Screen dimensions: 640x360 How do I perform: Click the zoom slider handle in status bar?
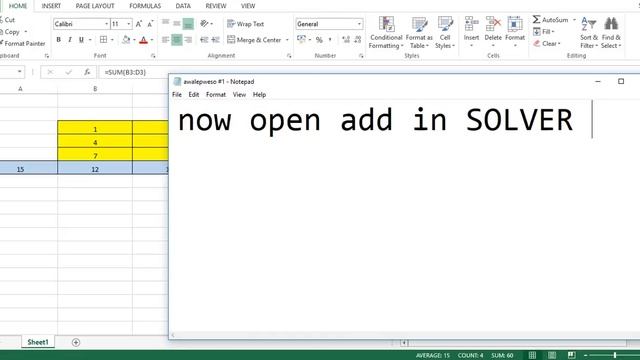pyautogui.click(x=614, y=356)
